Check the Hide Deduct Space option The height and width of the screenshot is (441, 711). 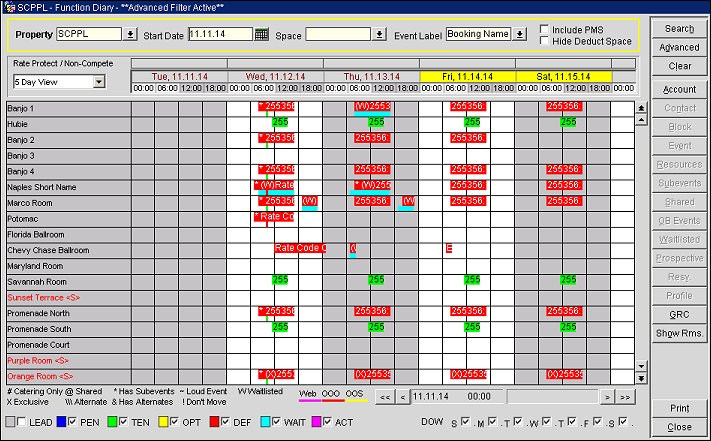point(544,41)
